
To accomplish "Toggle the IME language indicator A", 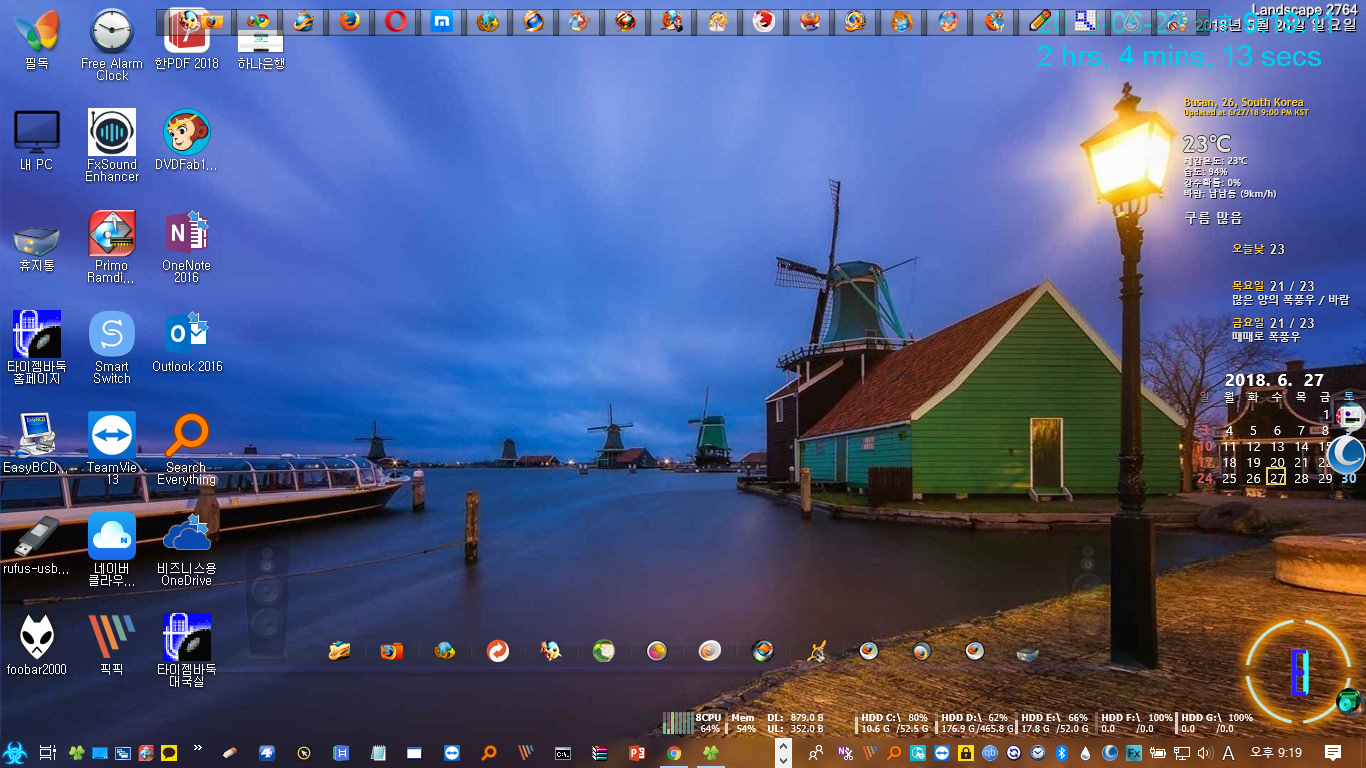I will pyautogui.click(x=1228, y=753).
